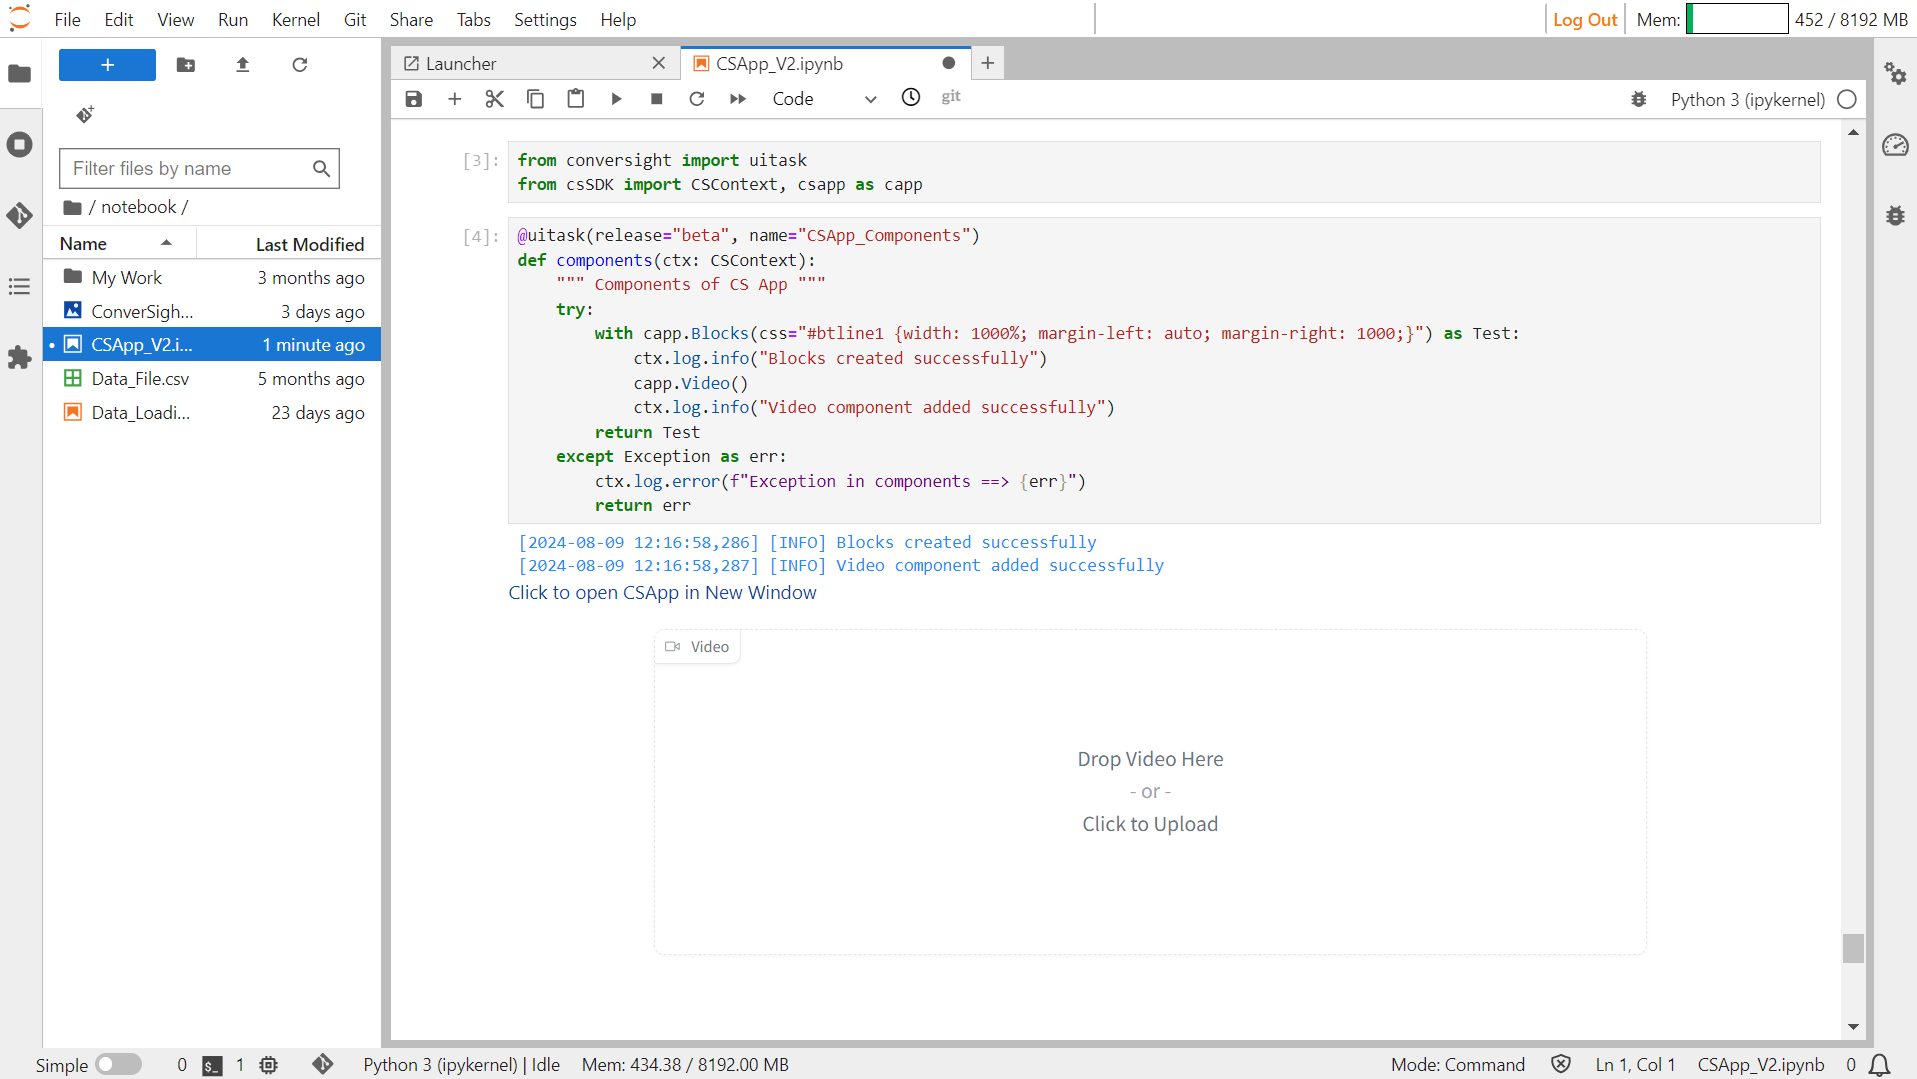Viewport: 1917px width, 1079px height.
Task: Click the git button in notebook toolbar
Action: [951, 97]
